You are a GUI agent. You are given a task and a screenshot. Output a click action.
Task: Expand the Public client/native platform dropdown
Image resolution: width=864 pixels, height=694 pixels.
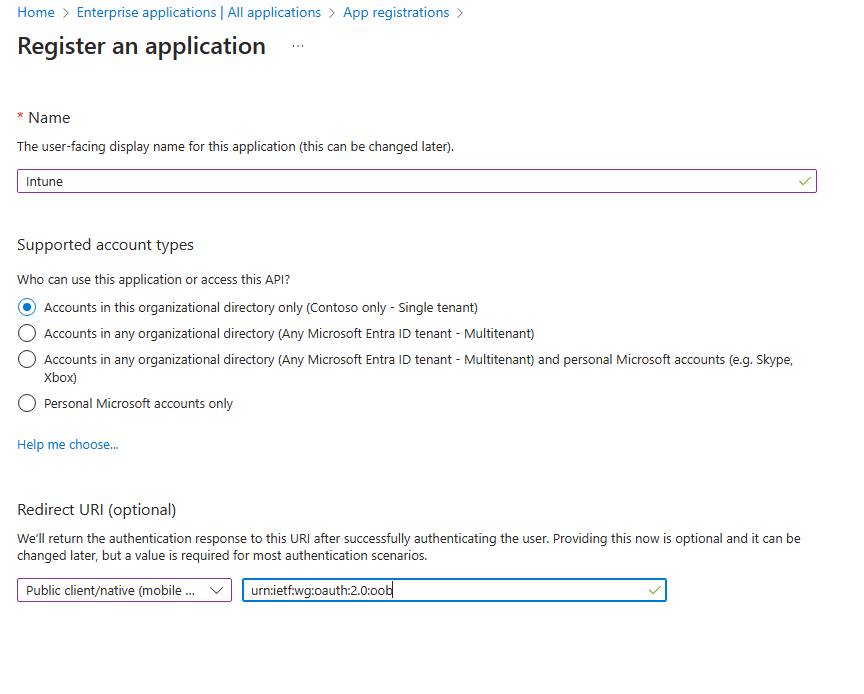(x=125, y=590)
